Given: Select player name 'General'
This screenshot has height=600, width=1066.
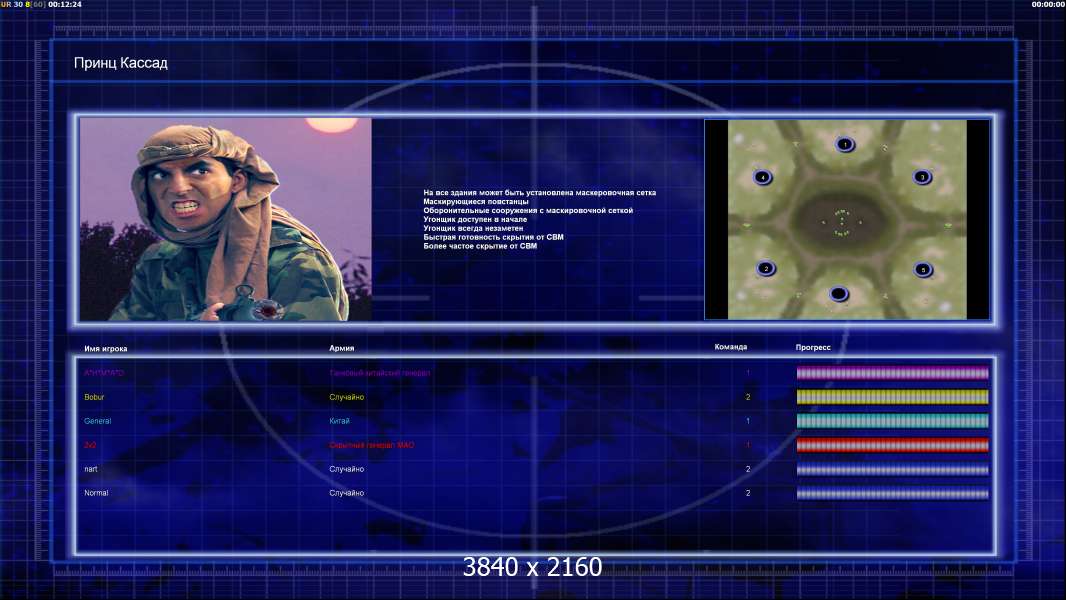Looking at the screenshot, I should [97, 421].
